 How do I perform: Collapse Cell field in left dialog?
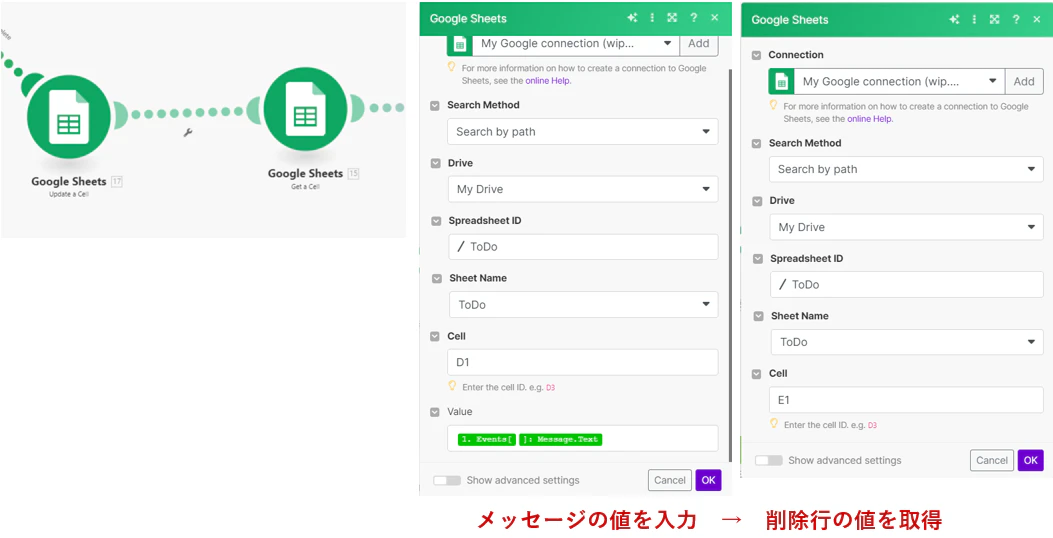(x=434, y=336)
